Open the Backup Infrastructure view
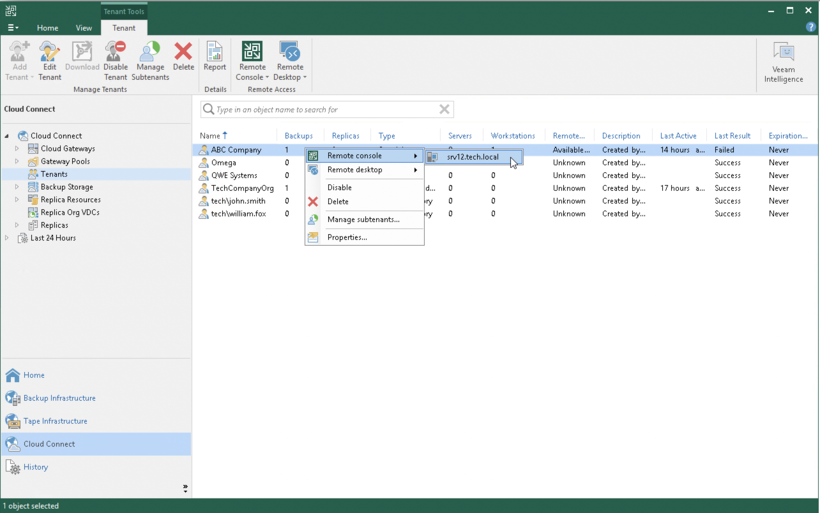 click(59, 398)
